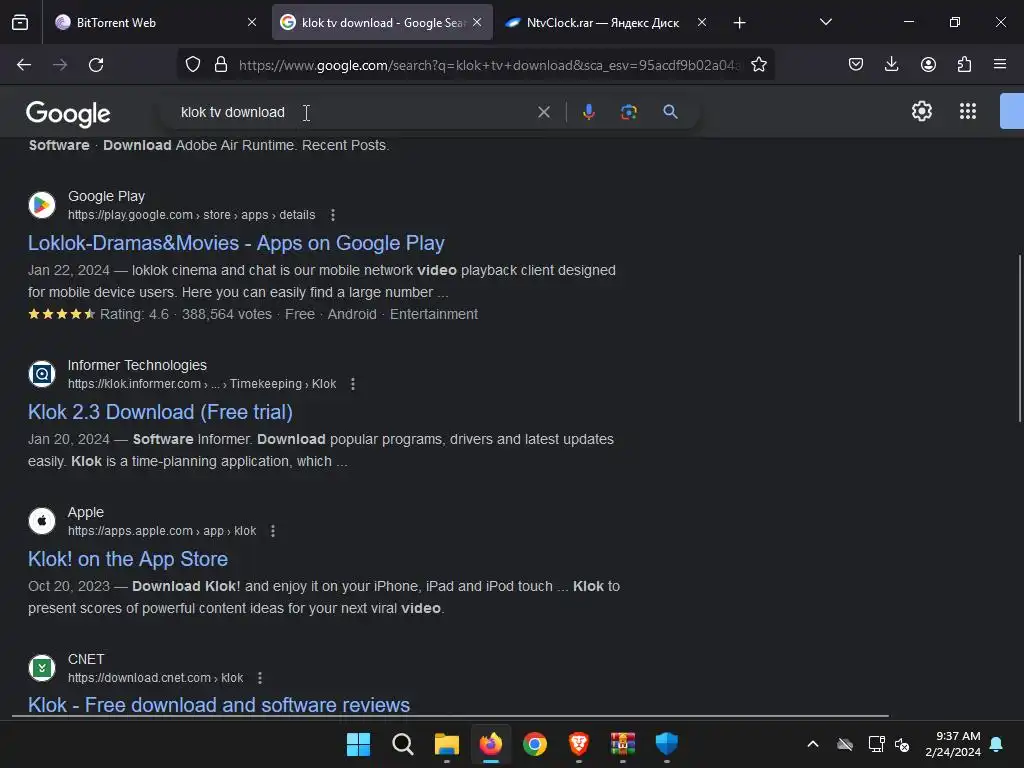Switch to BitTorrent Web tab

point(155,22)
